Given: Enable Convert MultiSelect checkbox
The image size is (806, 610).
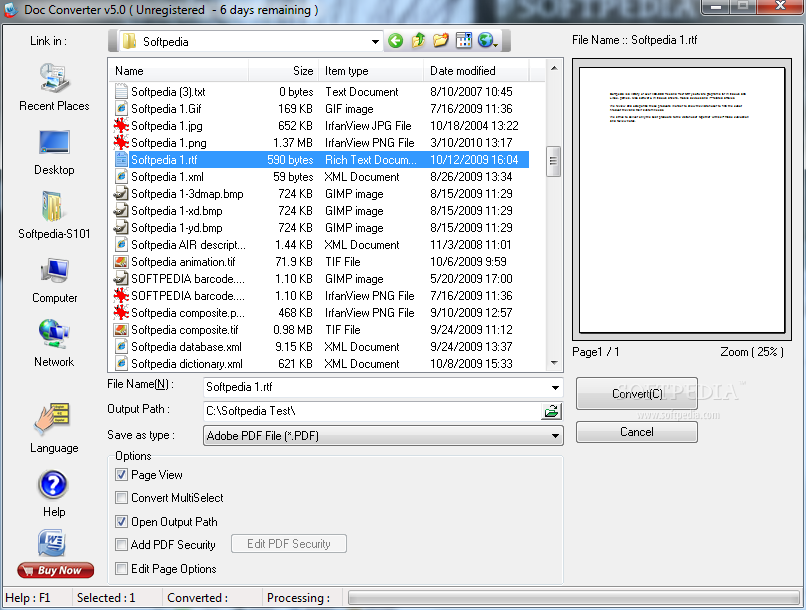Looking at the screenshot, I should [x=121, y=497].
